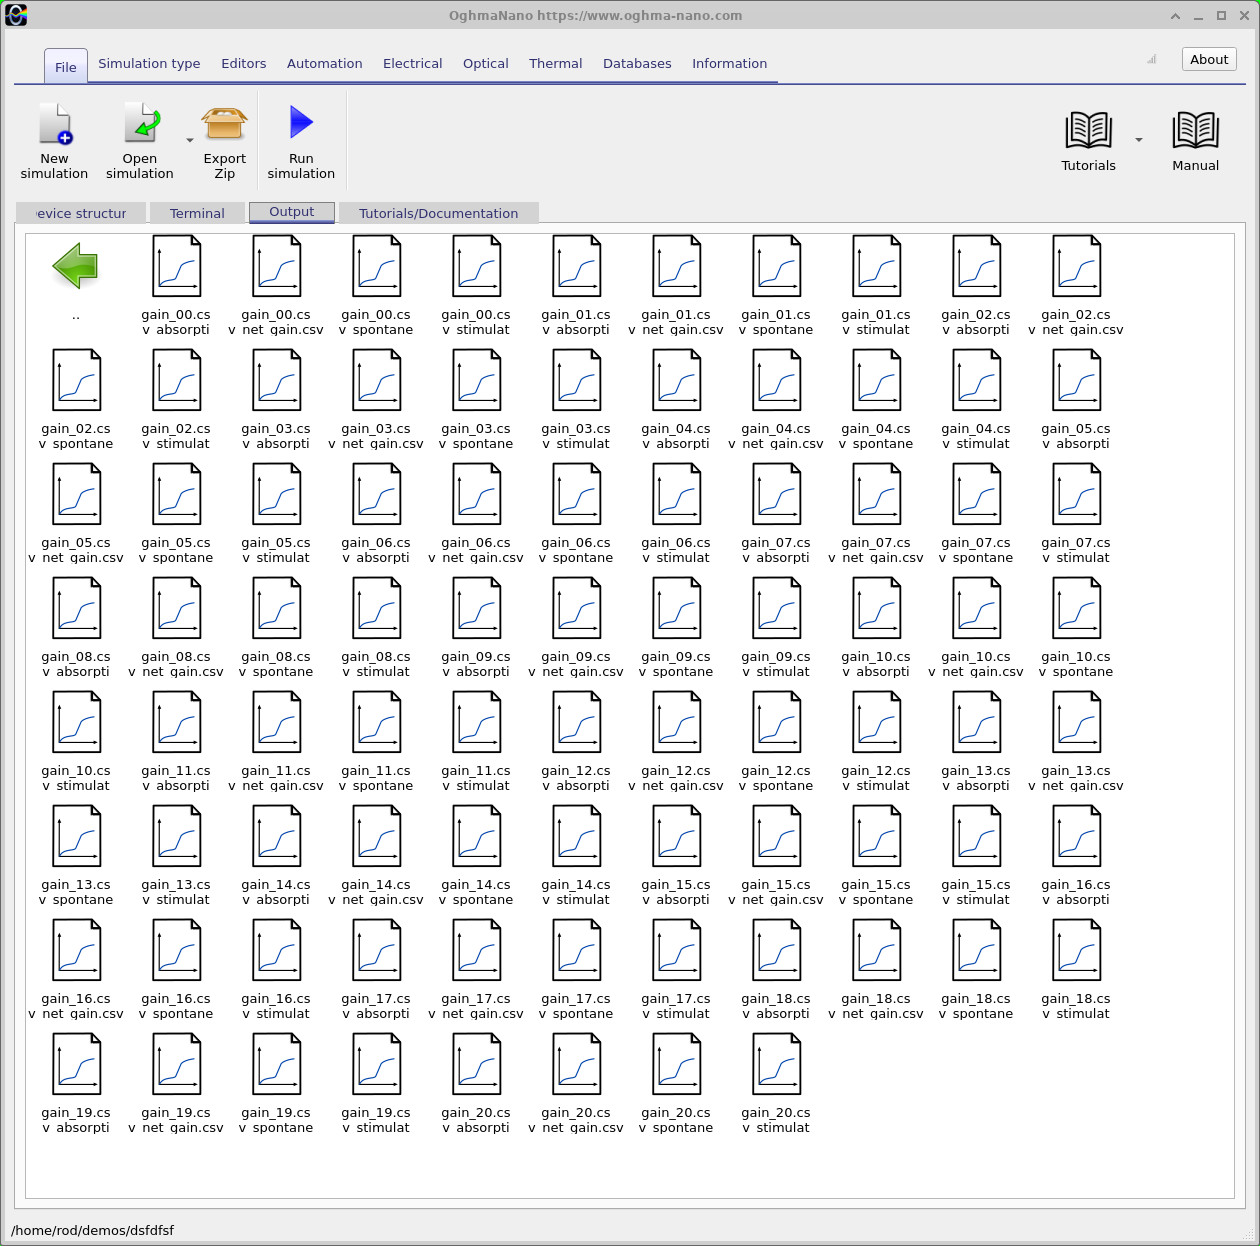
Task: Open the Simulation type ribbon tab
Action: (x=149, y=63)
